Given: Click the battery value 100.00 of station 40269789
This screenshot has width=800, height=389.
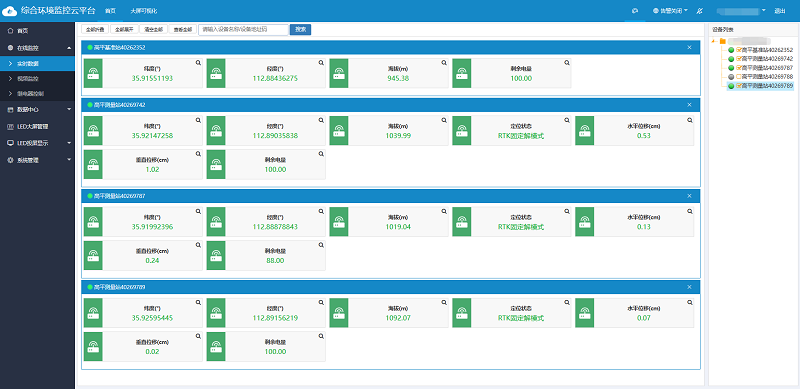Looking at the screenshot, I should click(275, 352).
